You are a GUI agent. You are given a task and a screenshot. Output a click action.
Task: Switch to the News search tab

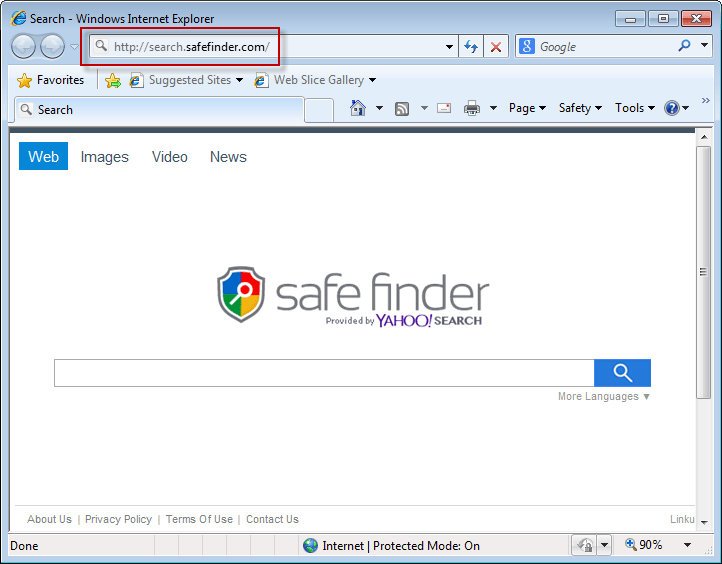(x=228, y=157)
